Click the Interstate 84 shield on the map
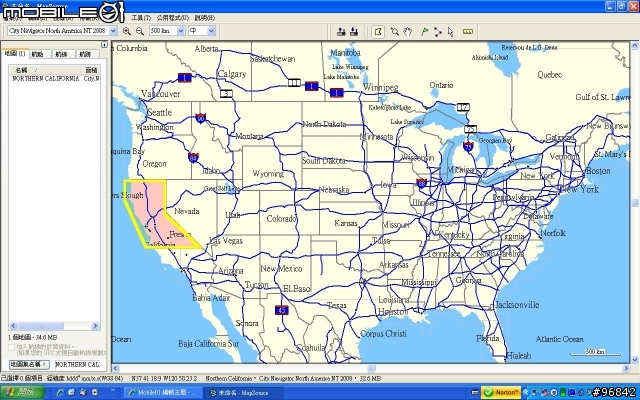The image size is (640, 400). point(193,157)
